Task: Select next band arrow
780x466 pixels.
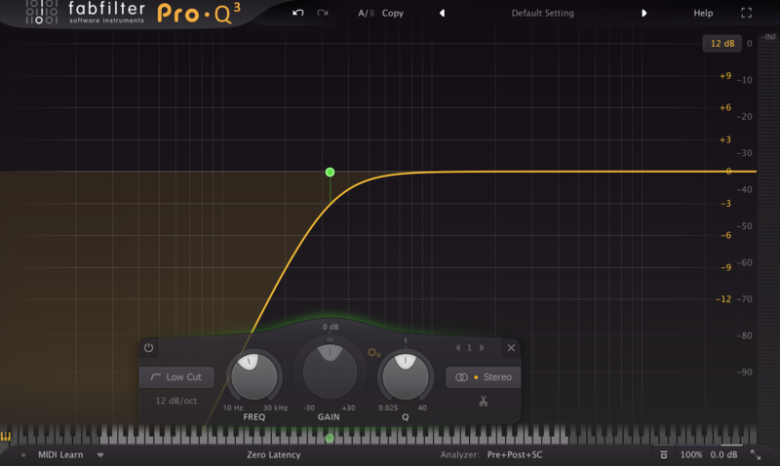Action: 482,348
